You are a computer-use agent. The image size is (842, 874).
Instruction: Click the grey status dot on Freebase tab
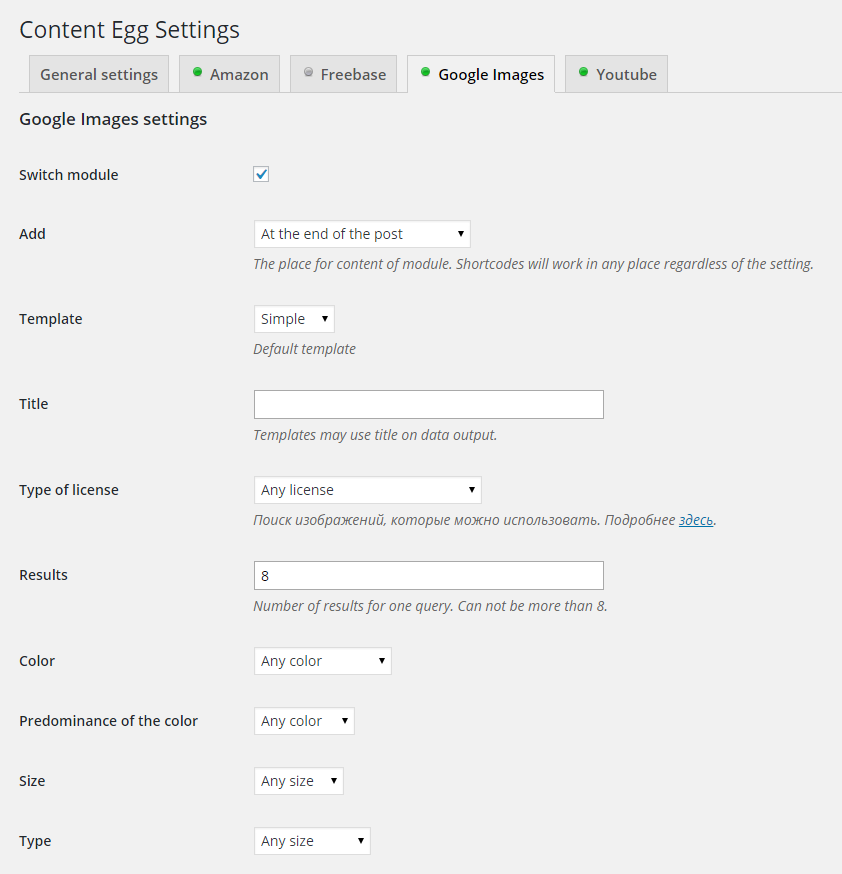point(308,72)
